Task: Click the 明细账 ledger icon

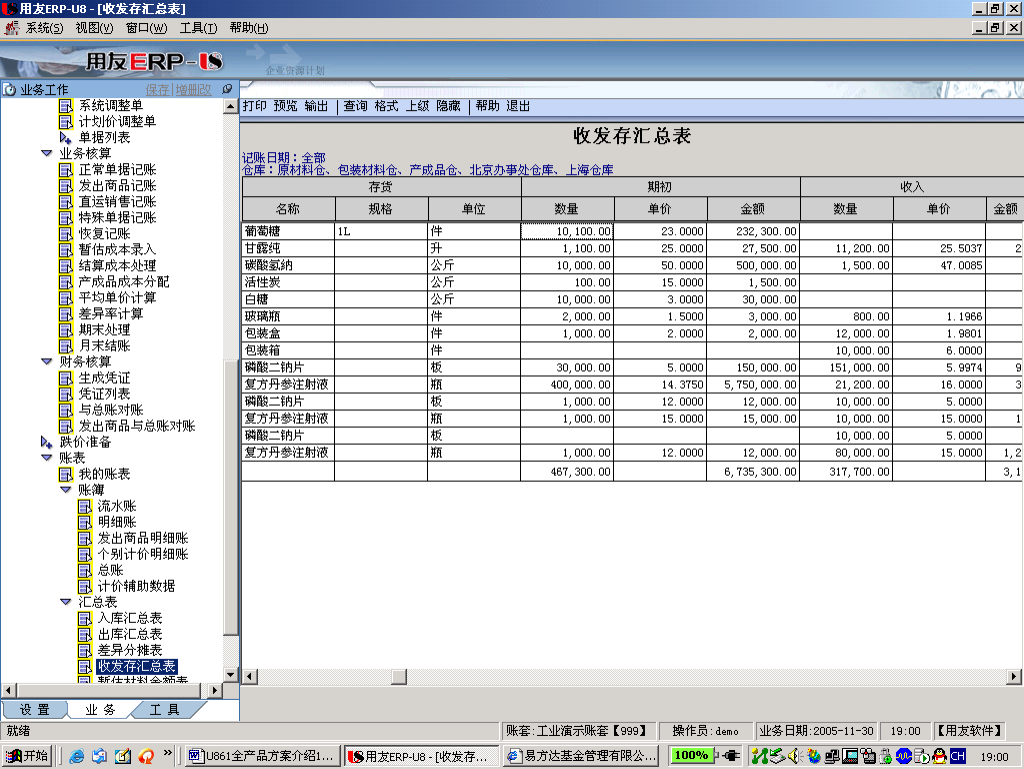Action: point(85,522)
